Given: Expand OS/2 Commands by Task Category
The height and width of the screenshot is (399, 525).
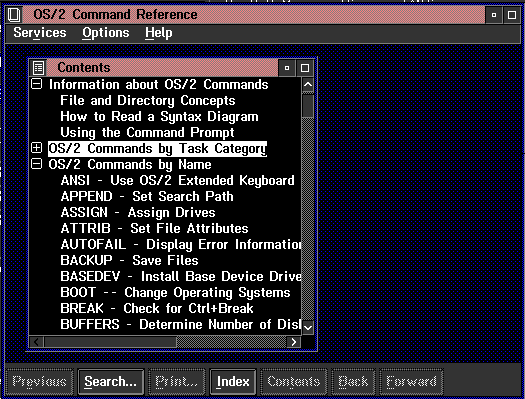Looking at the screenshot, I should [36, 148].
